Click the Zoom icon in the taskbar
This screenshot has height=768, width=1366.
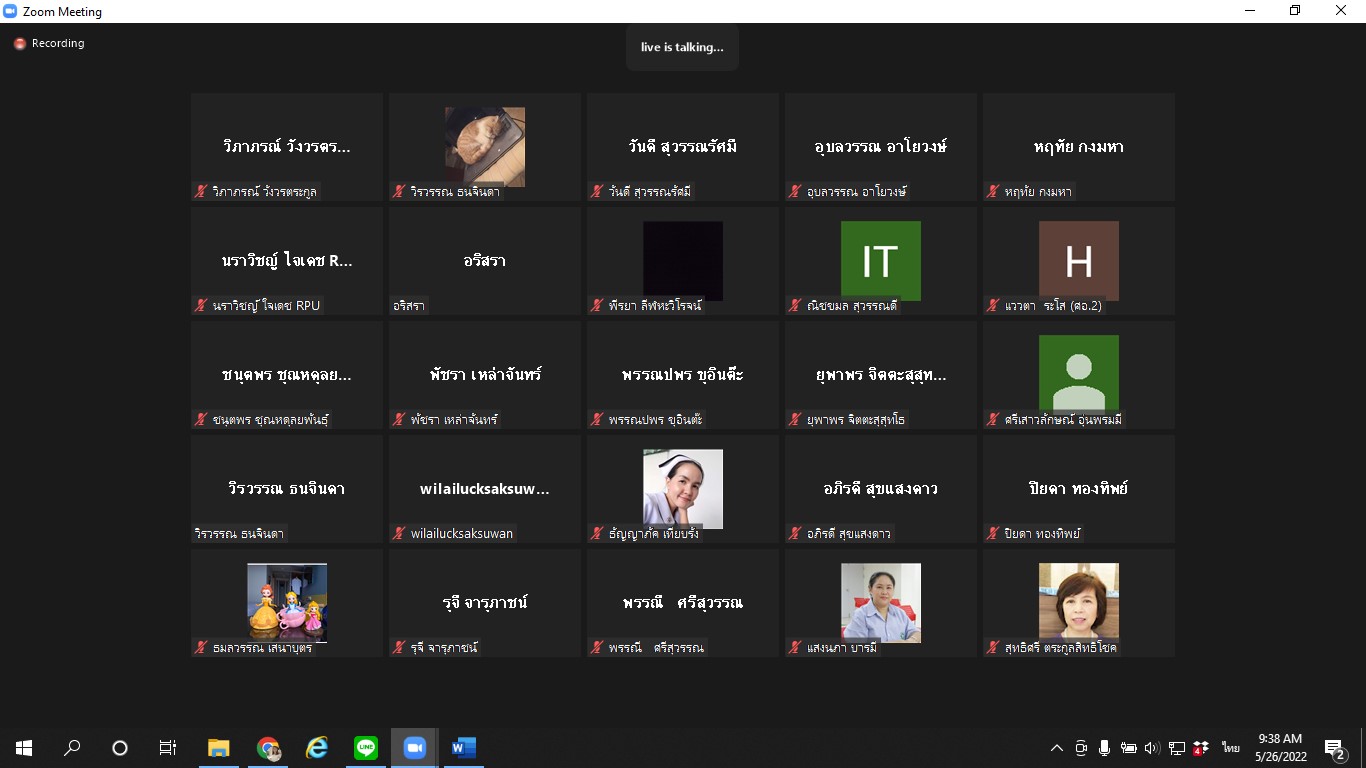(414, 748)
